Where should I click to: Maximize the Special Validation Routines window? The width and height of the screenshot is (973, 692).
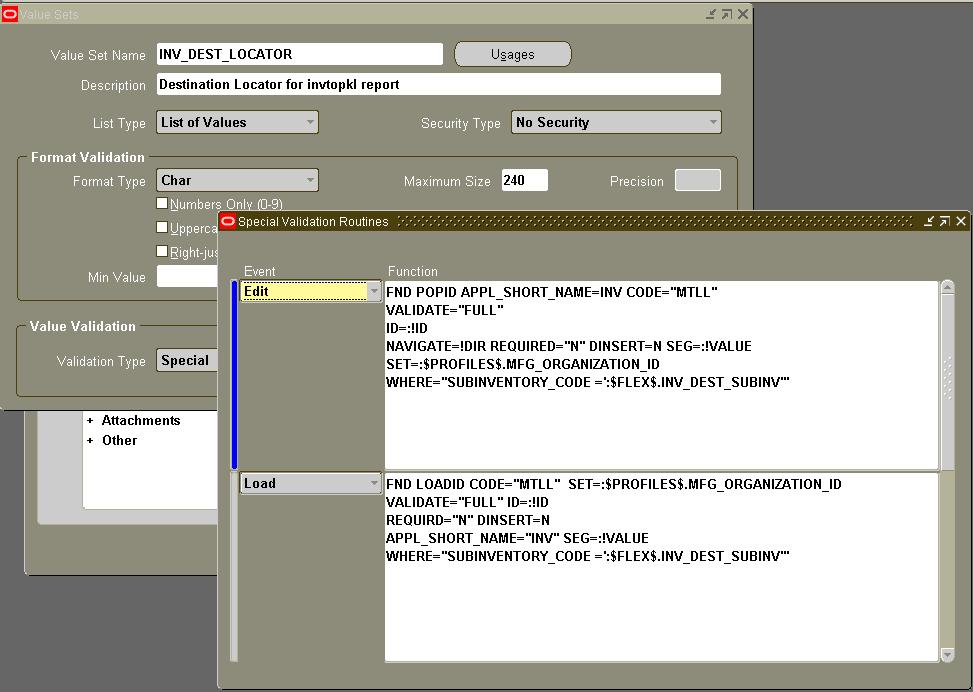coord(944,221)
